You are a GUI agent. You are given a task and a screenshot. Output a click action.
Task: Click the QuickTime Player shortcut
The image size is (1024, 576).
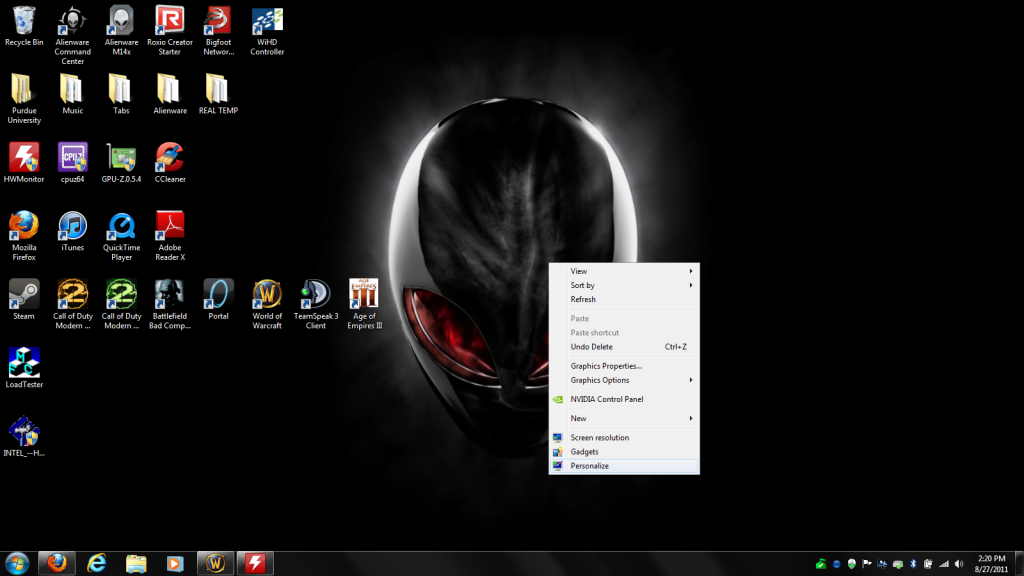(121, 236)
